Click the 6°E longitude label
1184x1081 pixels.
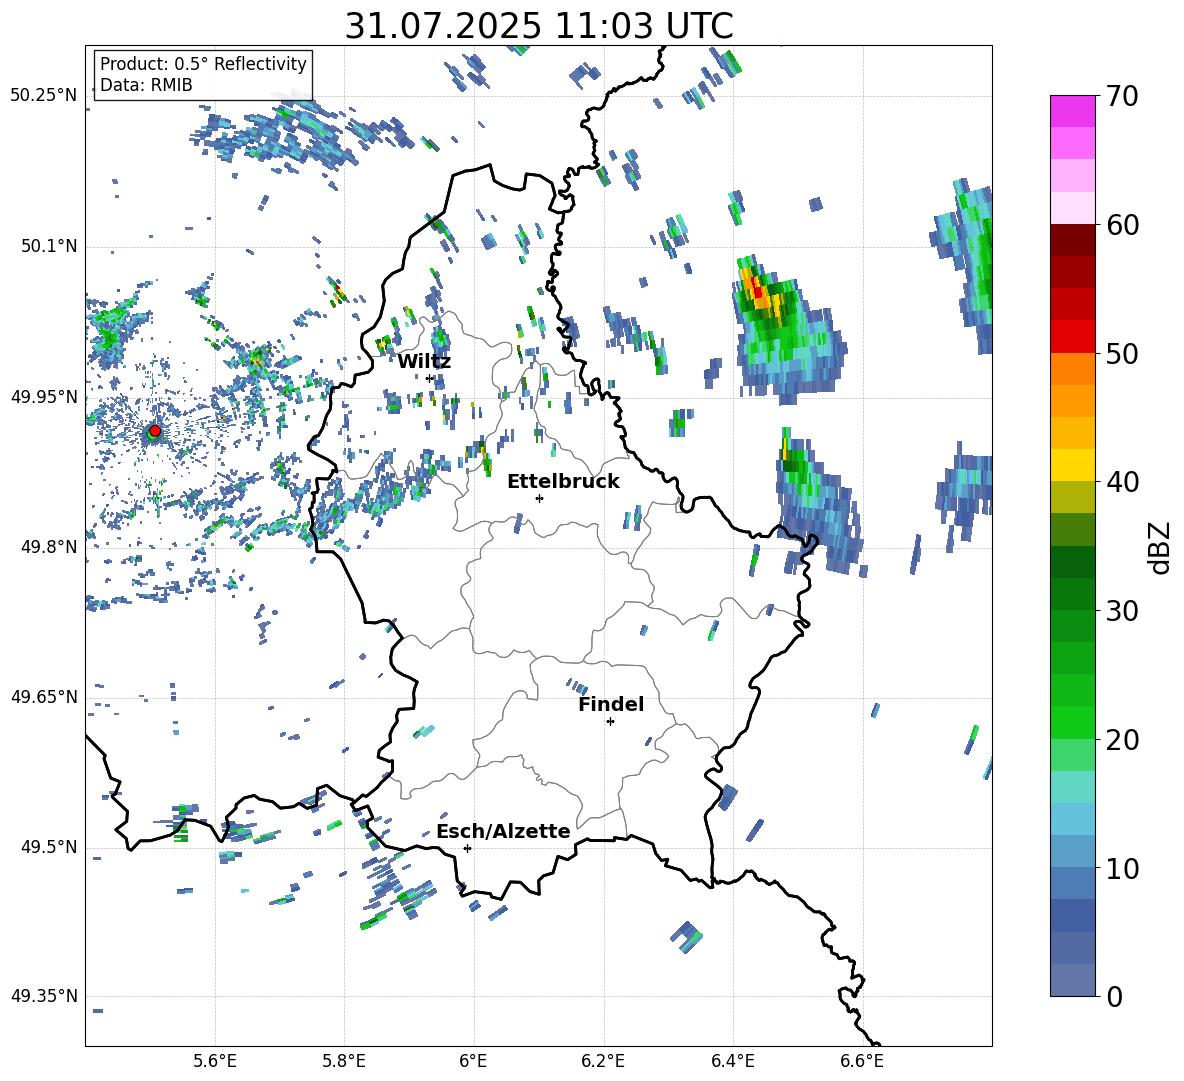[473, 1061]
